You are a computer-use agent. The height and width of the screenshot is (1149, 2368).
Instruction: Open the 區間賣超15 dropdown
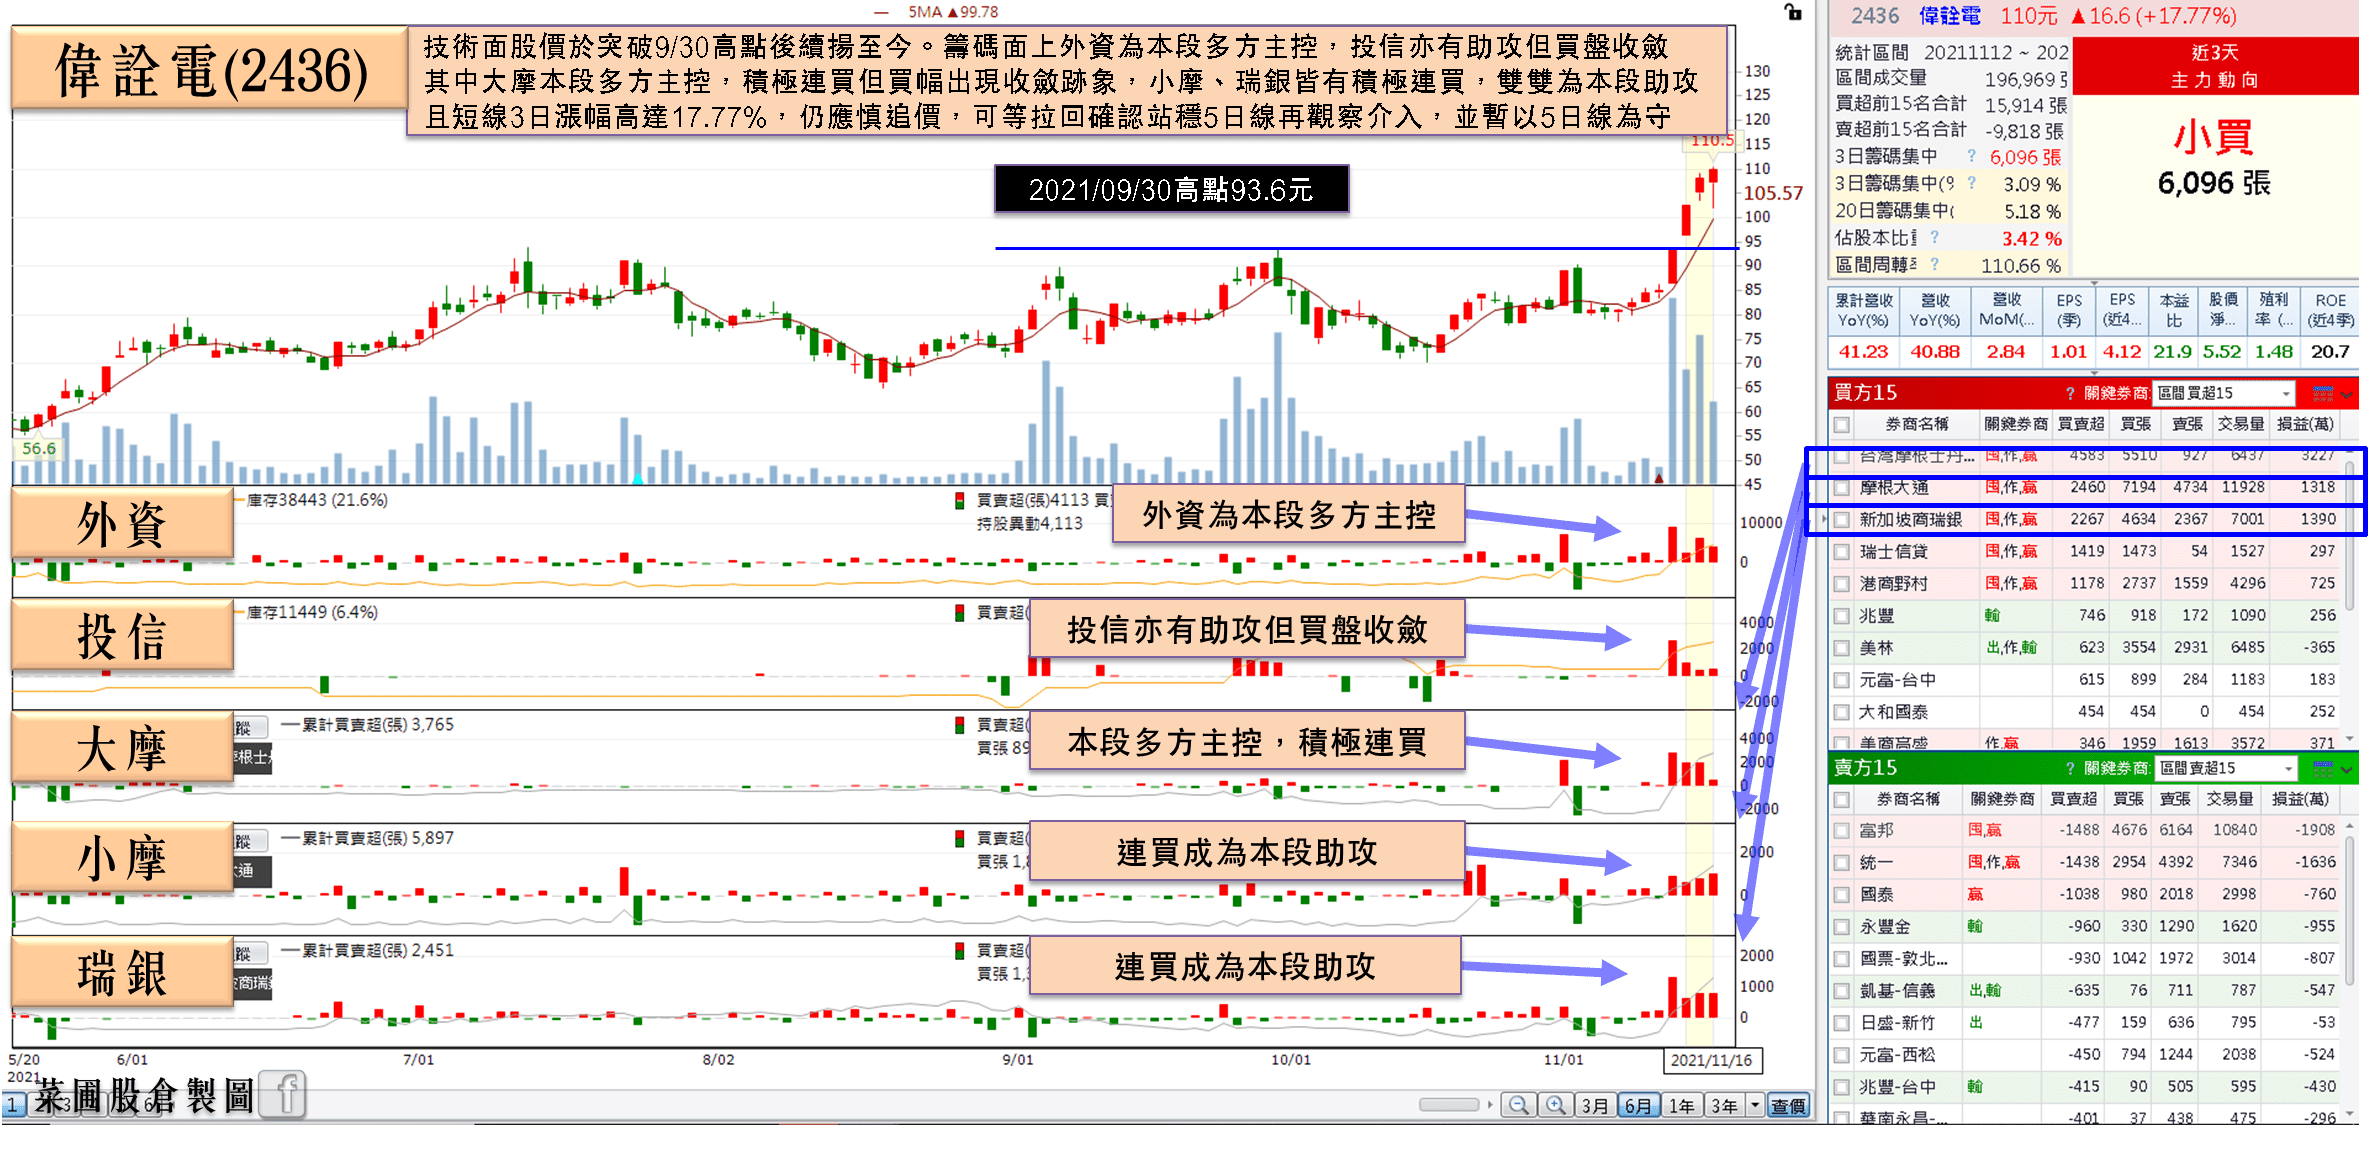2225,768
